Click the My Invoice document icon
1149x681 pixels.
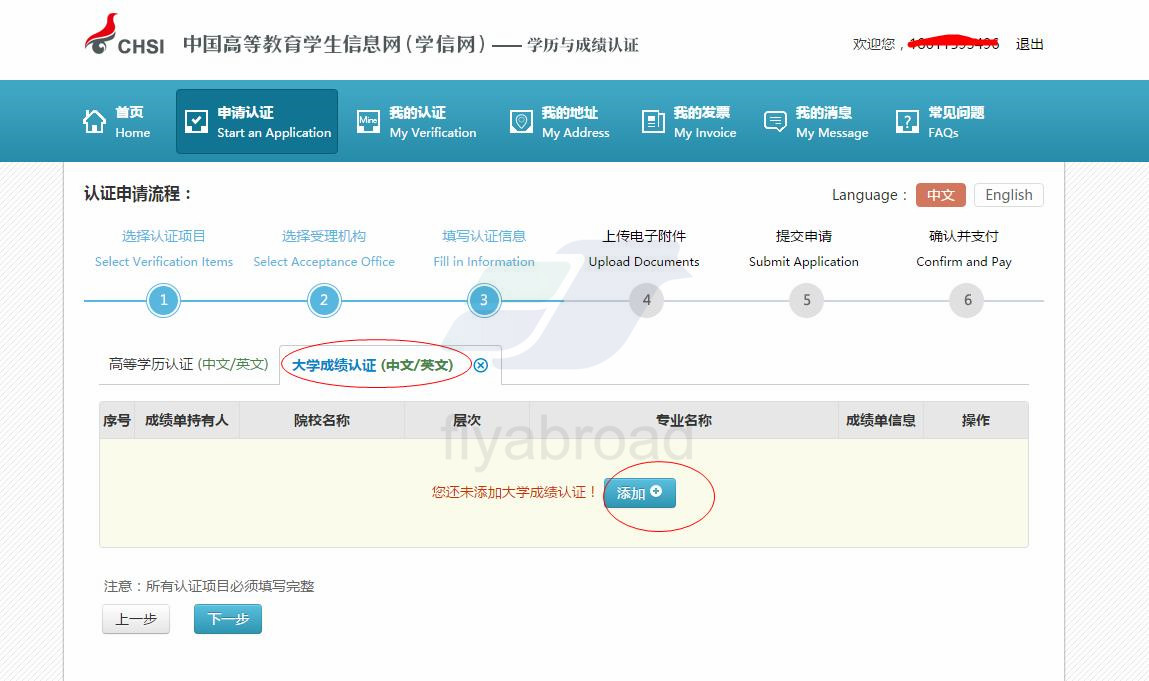653,122
